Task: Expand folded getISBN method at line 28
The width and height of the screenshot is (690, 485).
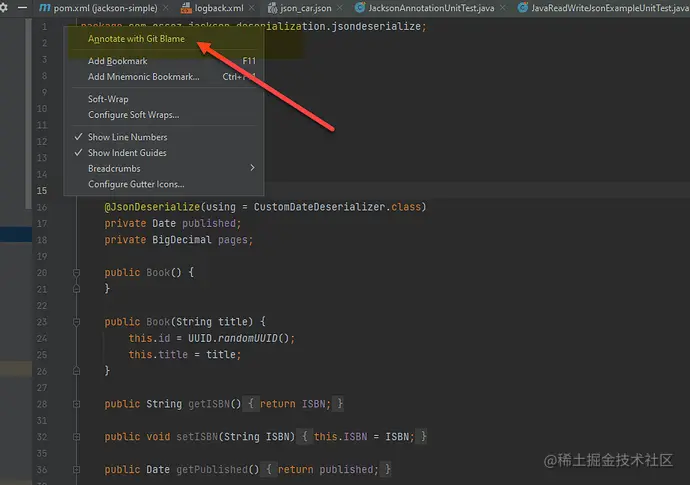Action: 76,404
